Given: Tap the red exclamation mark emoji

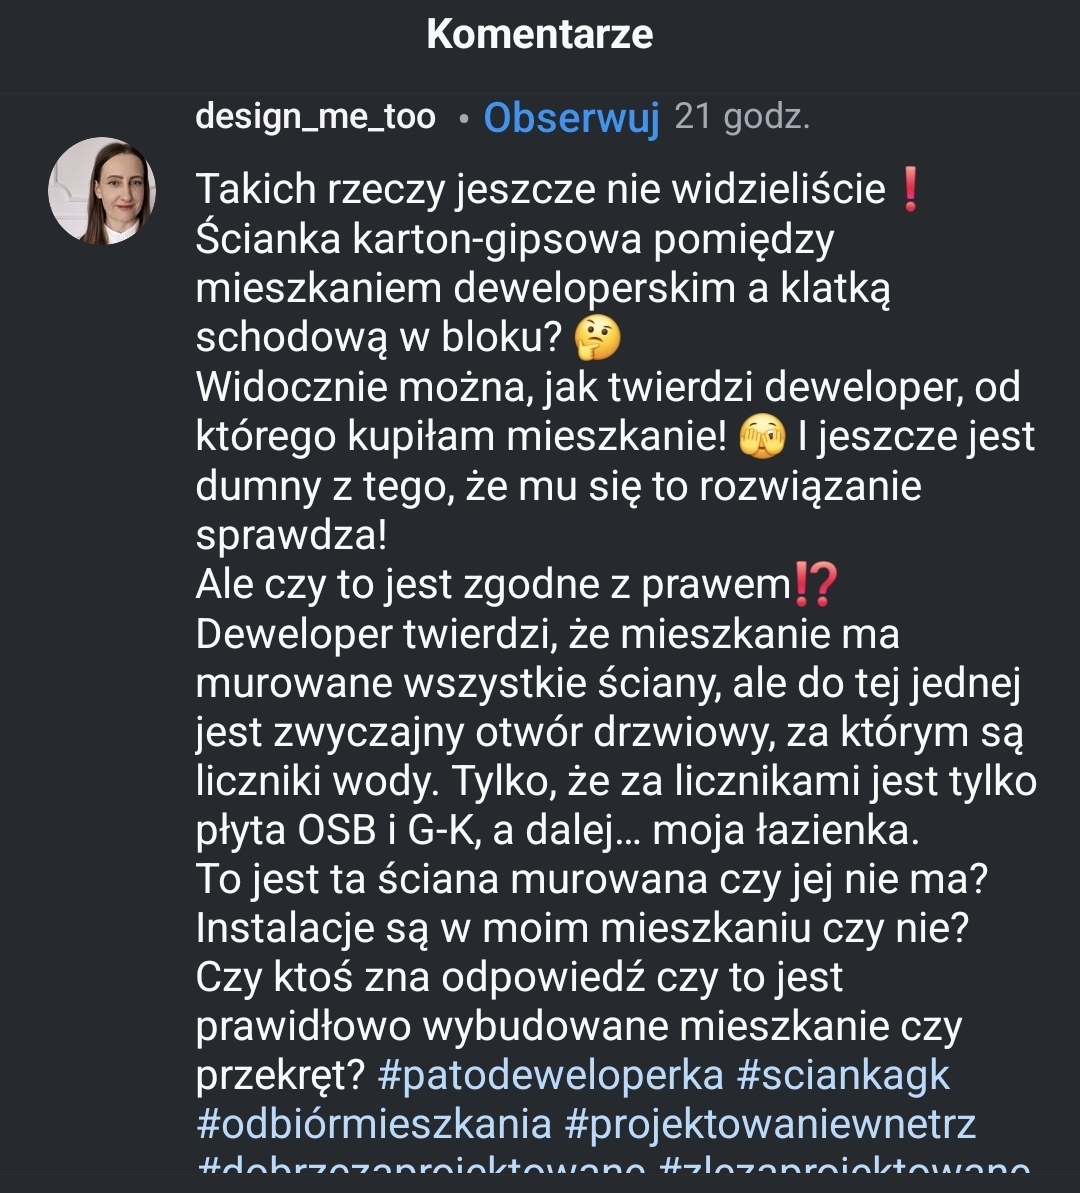Looking at the screenshot, I should coord(909,189).
